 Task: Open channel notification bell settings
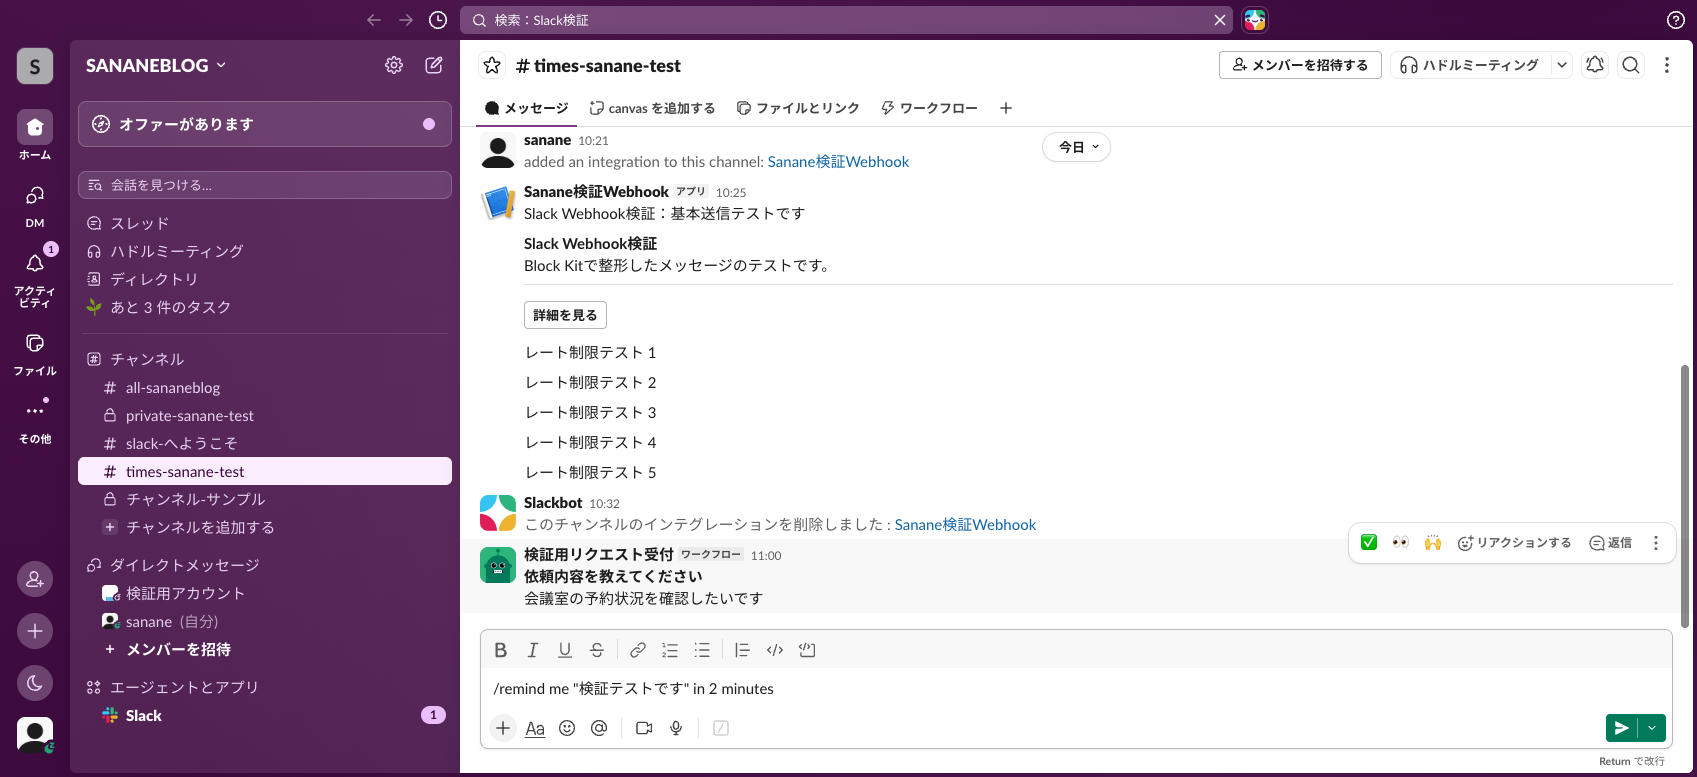pos(1595,65)
